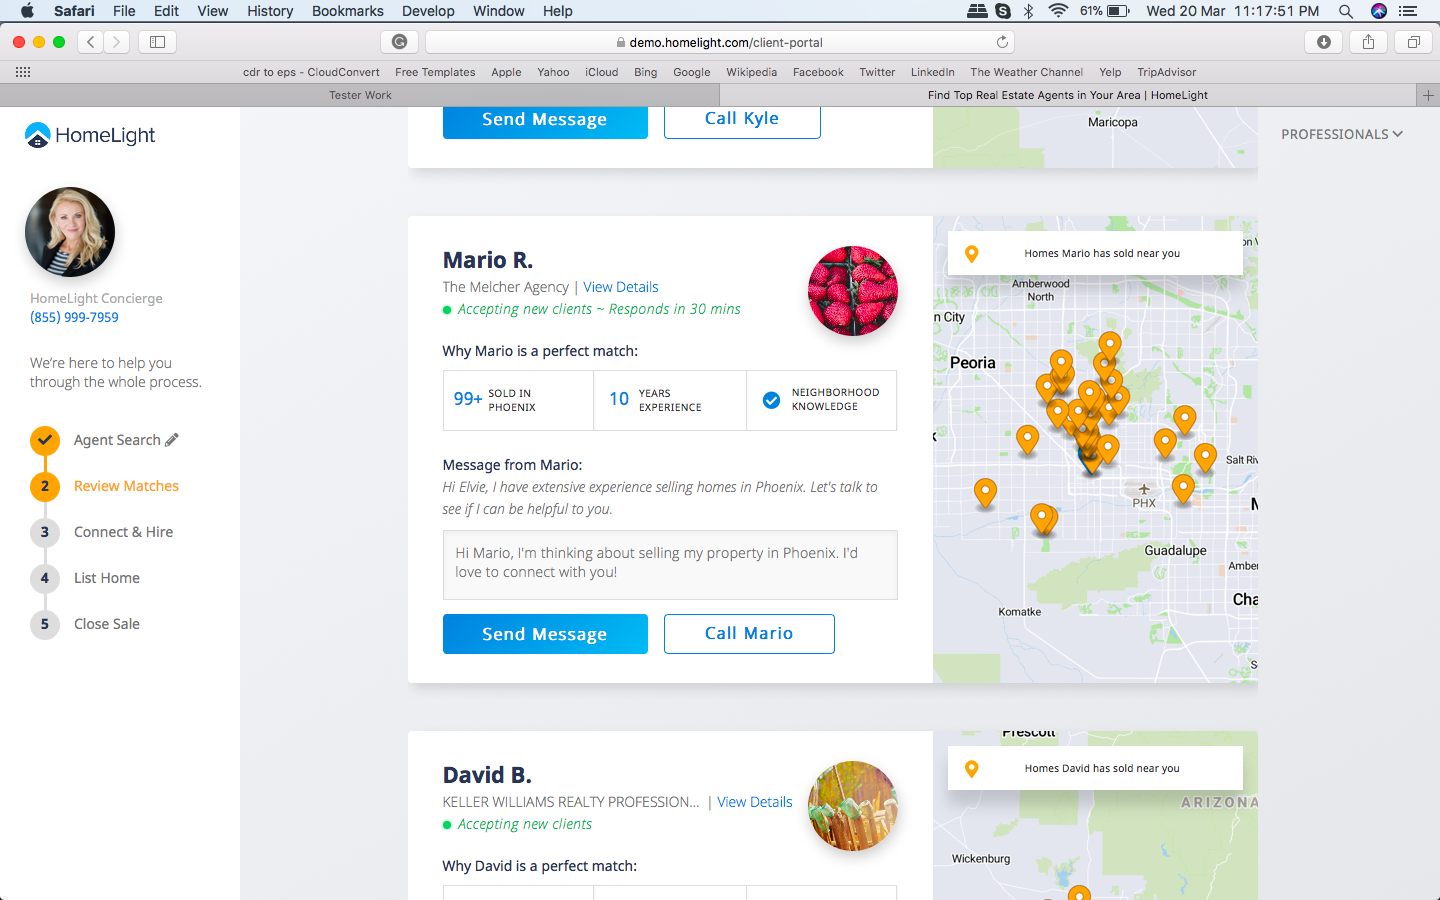Go to Connect & Hire step
Viewport: 1440px width, 900px height.
[x=123, y=532]
